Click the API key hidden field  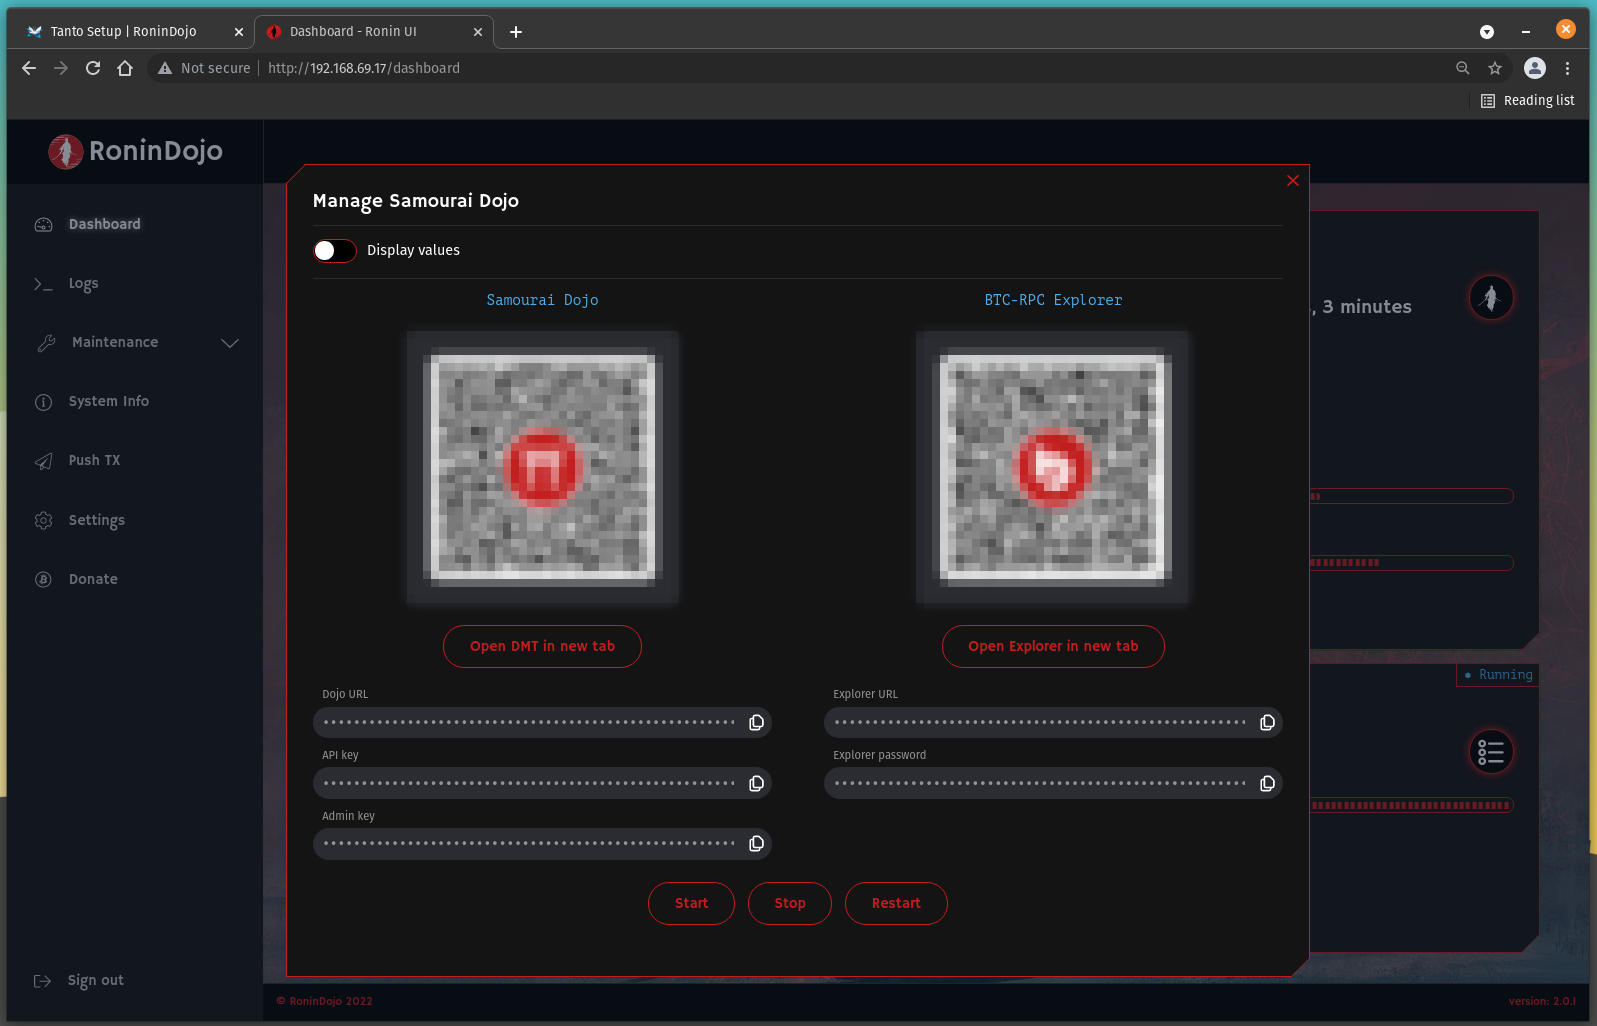click(x=542, y=783)
